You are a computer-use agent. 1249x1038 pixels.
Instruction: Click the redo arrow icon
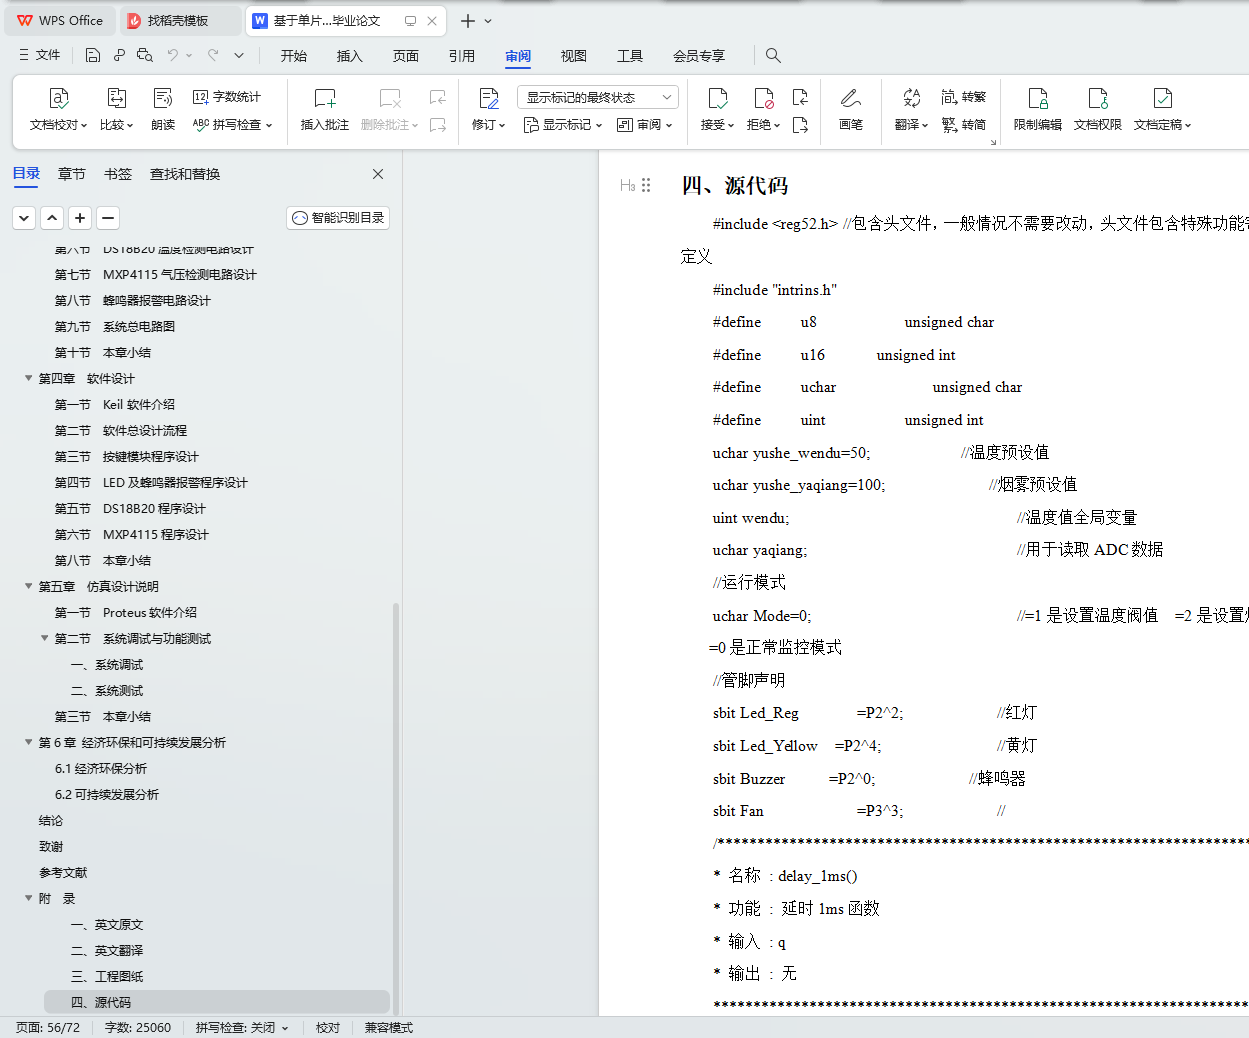(x=213, y=55)
